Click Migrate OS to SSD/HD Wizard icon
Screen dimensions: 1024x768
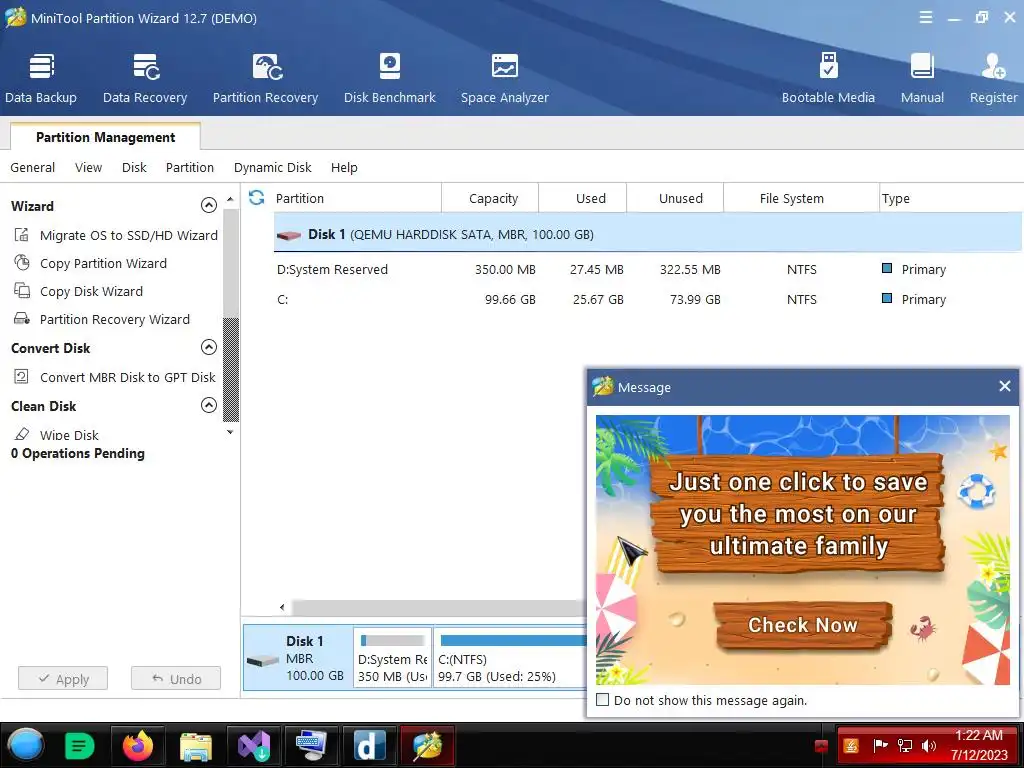pyautogui.click(x=22, y=234)
